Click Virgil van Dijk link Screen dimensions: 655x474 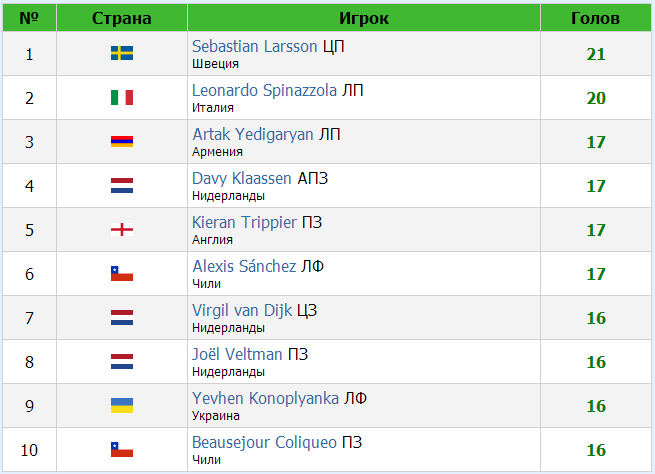242,311
